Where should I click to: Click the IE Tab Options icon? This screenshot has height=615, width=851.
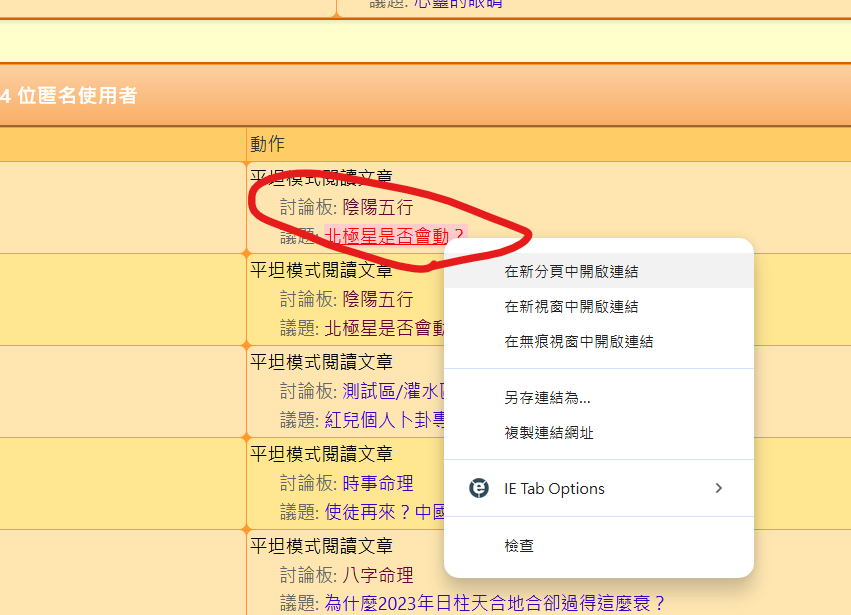click(479, 488)
